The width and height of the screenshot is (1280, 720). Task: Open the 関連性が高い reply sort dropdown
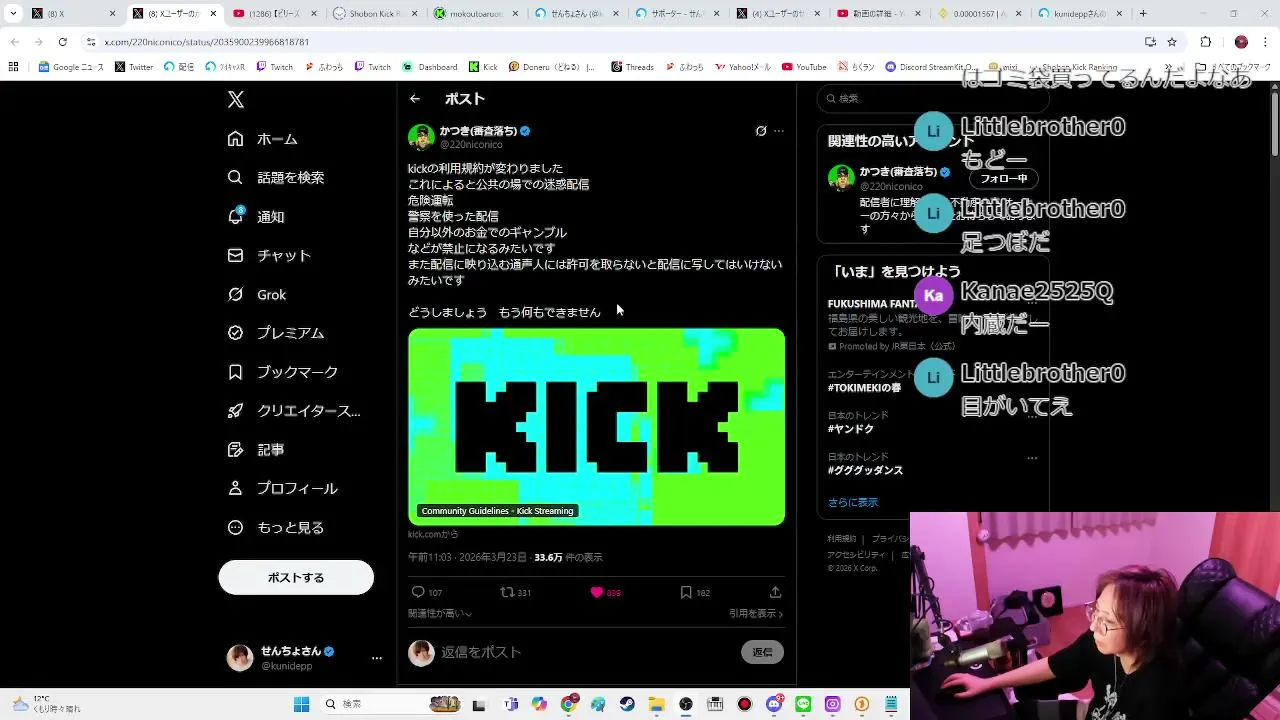point(440,614)
